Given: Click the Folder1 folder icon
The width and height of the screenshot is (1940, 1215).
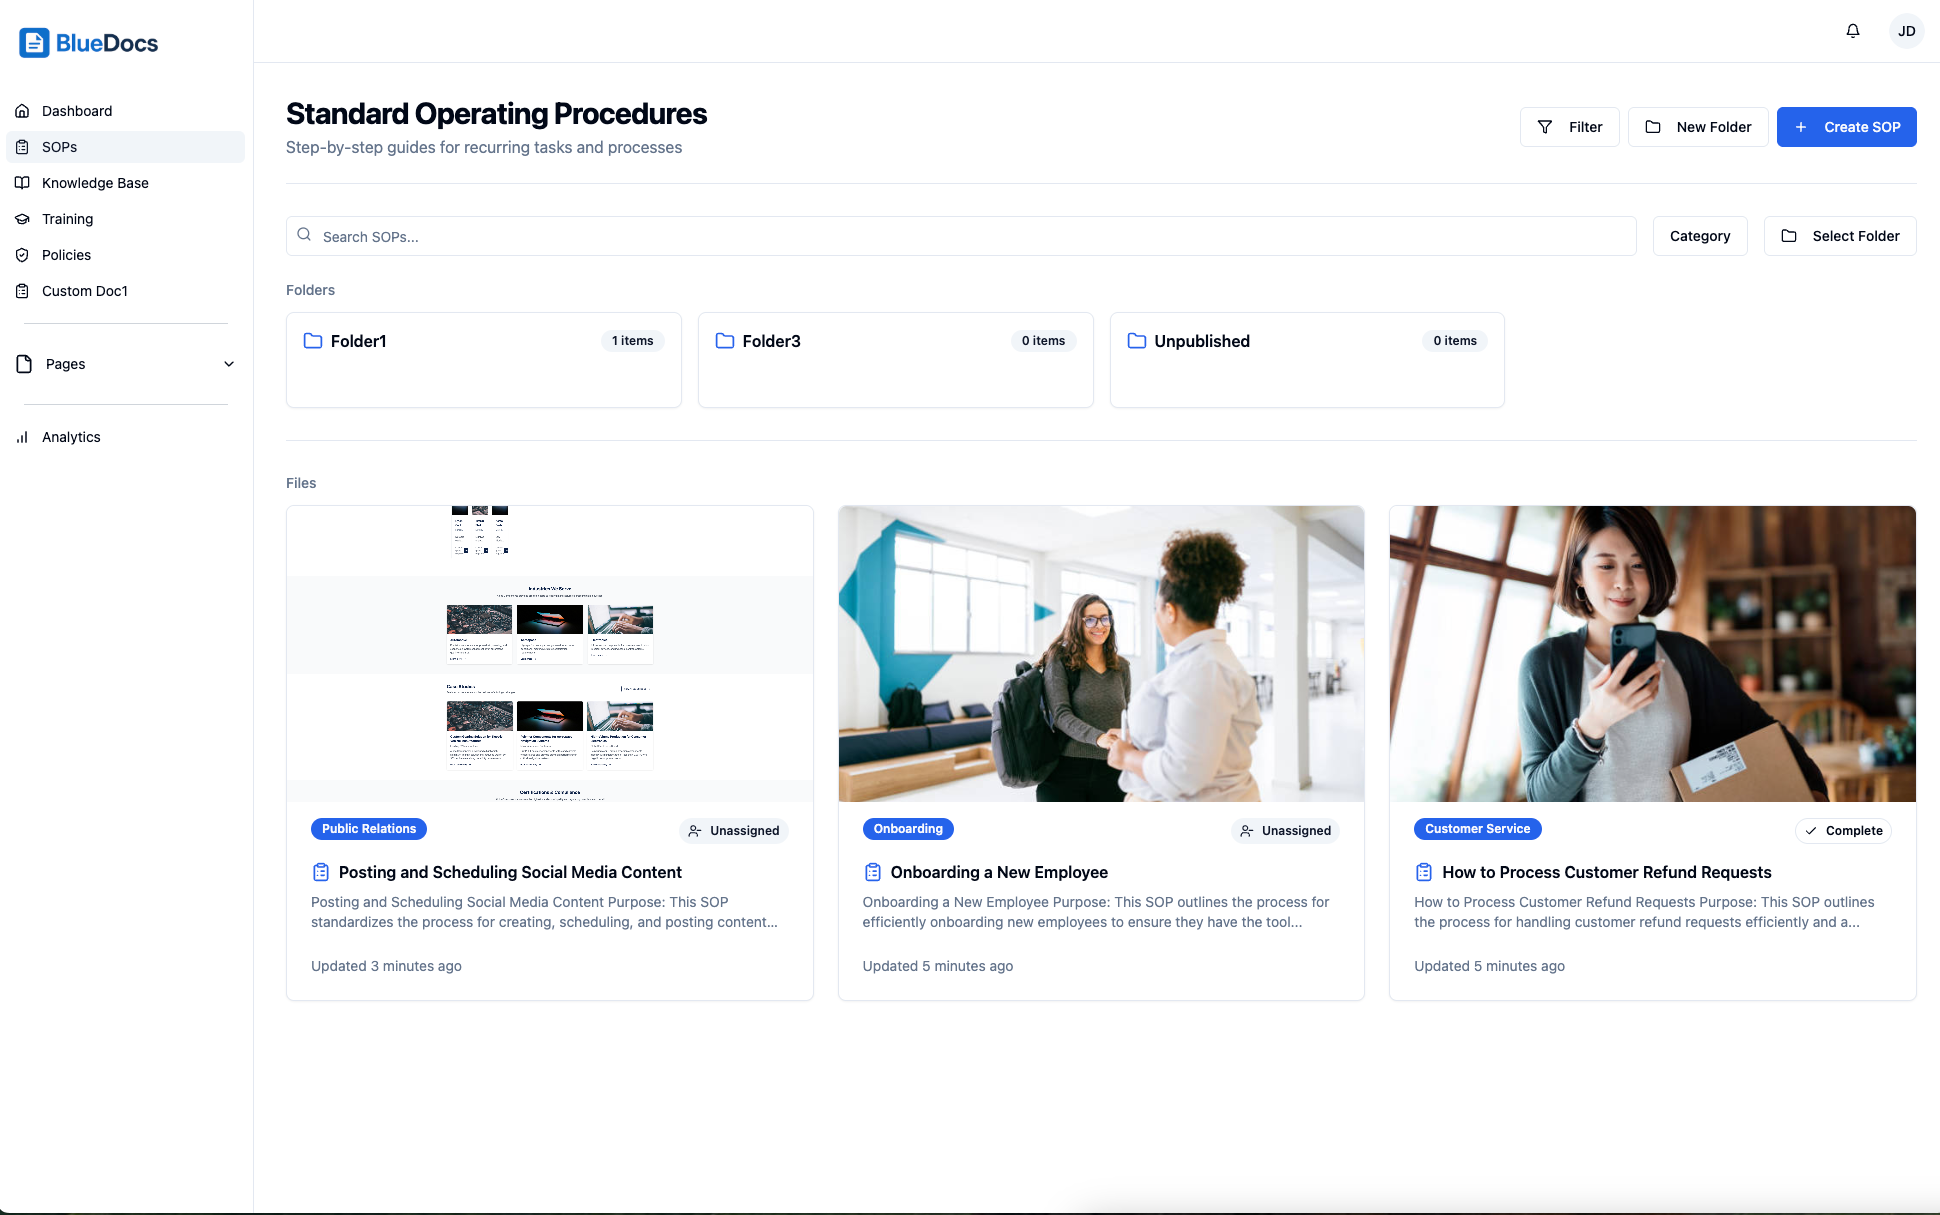Looking at the screenshot, I should click(x=313, y=341).
